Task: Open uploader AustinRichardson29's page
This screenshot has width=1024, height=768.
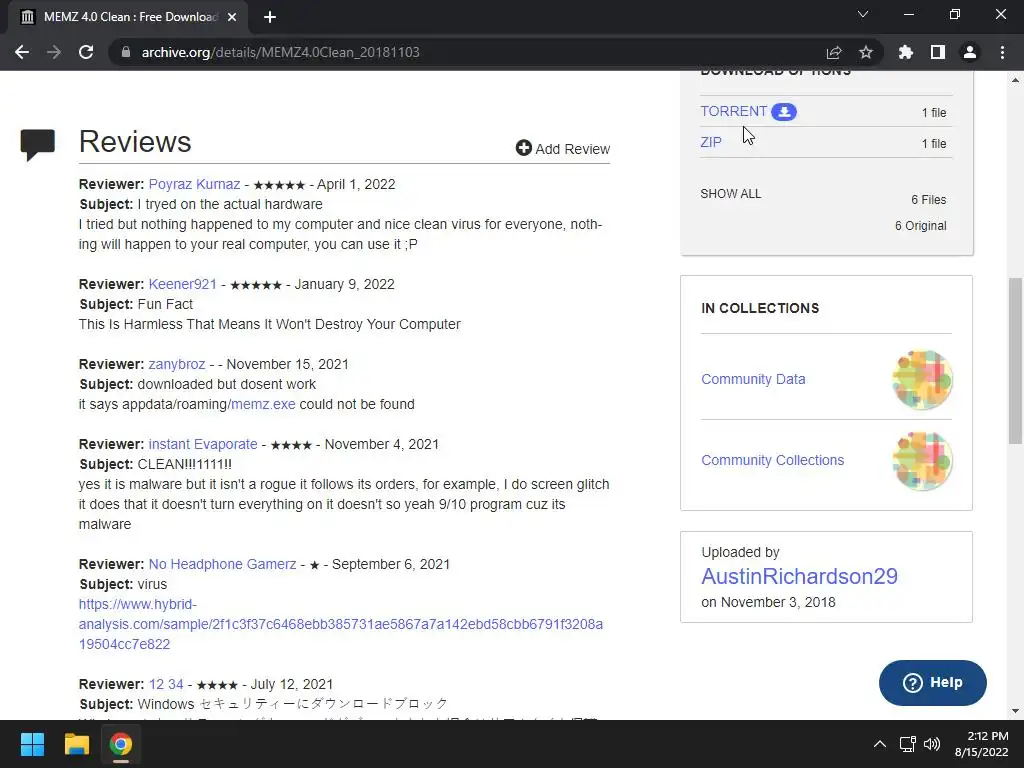Action: click(x=799, y=576)
